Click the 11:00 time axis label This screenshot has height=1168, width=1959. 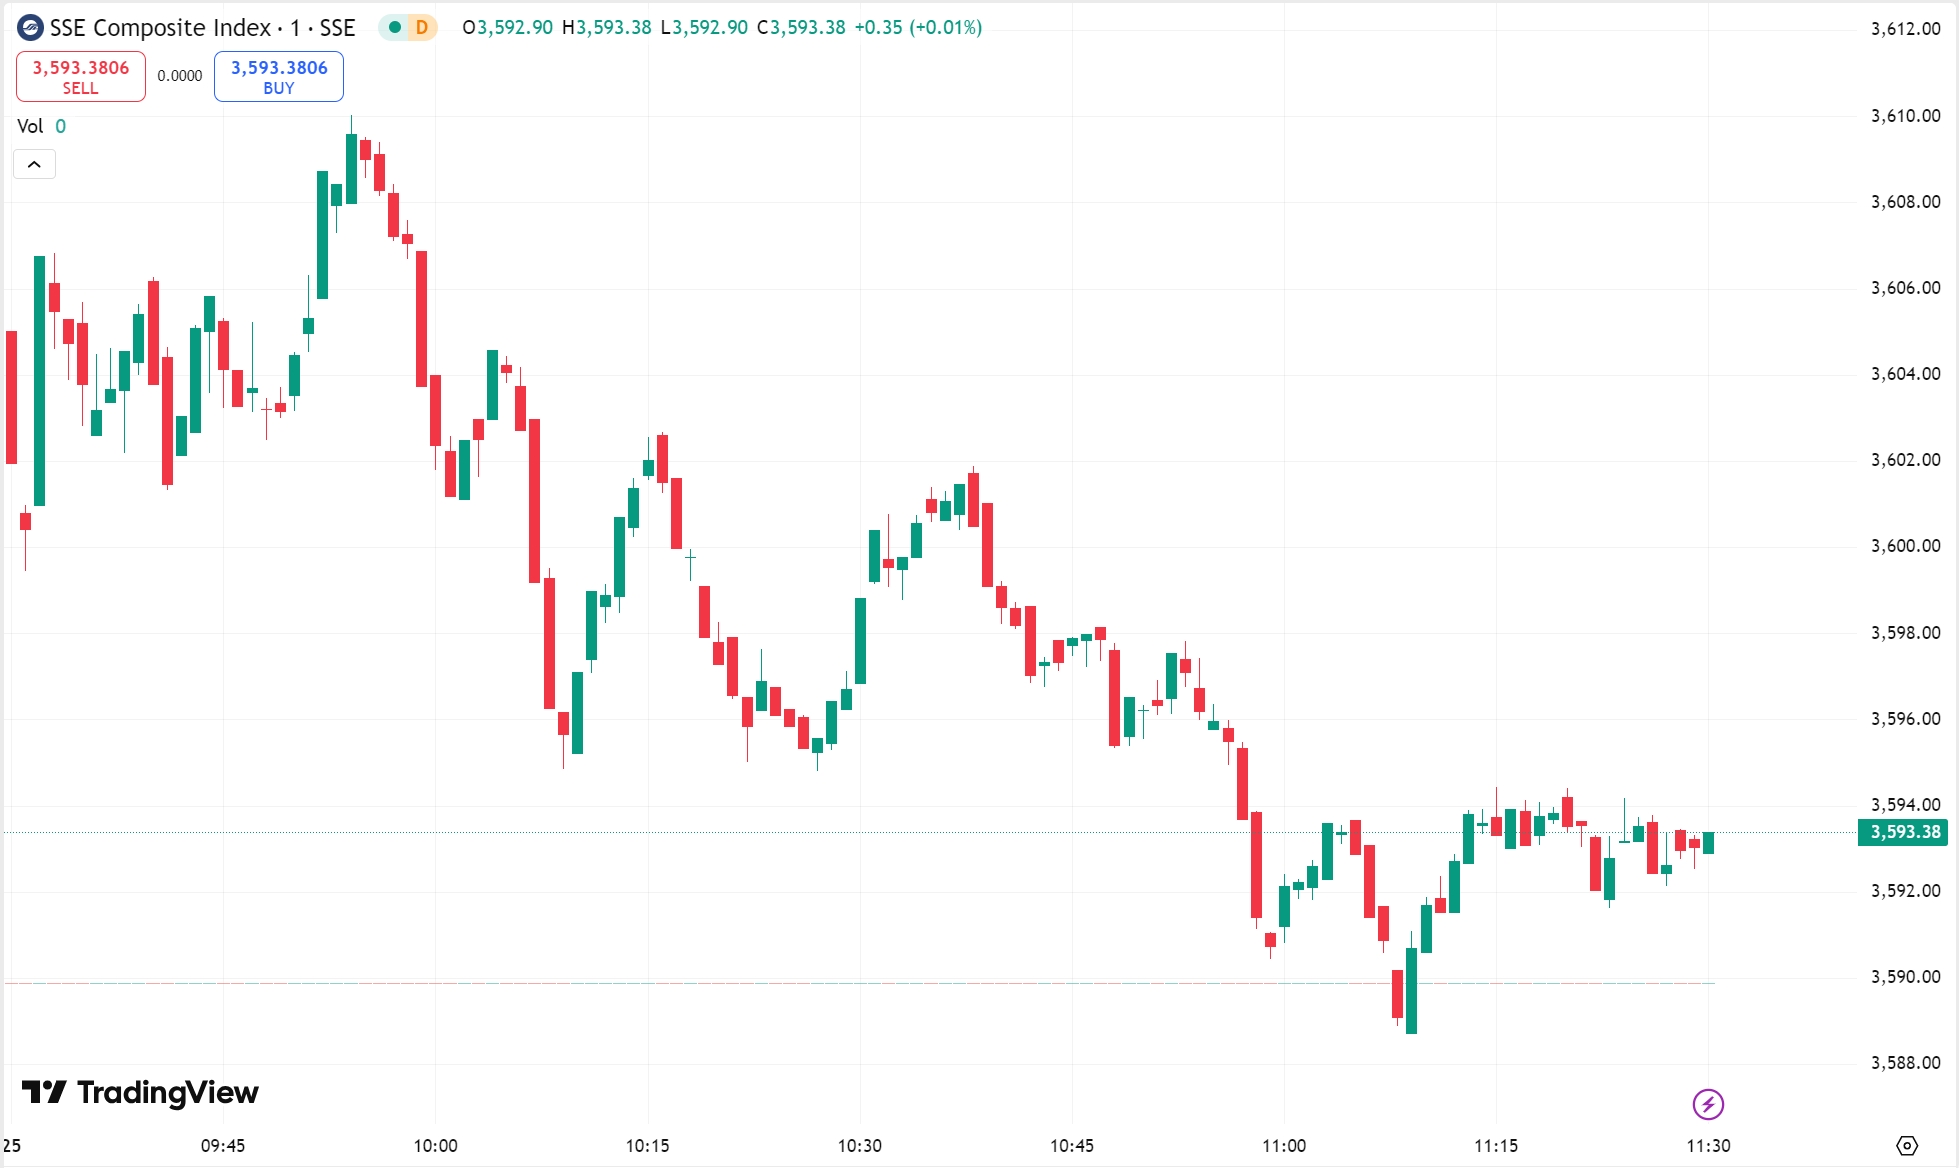[1284, 1146]
